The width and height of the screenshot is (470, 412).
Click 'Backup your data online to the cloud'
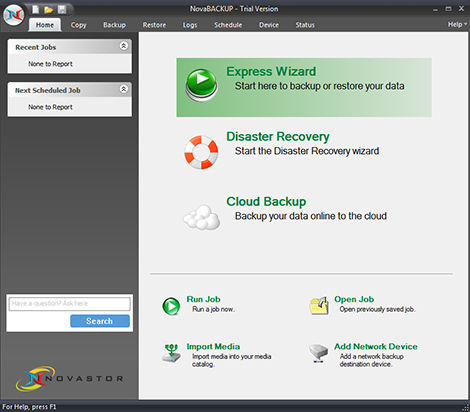(x=311, y=216)
